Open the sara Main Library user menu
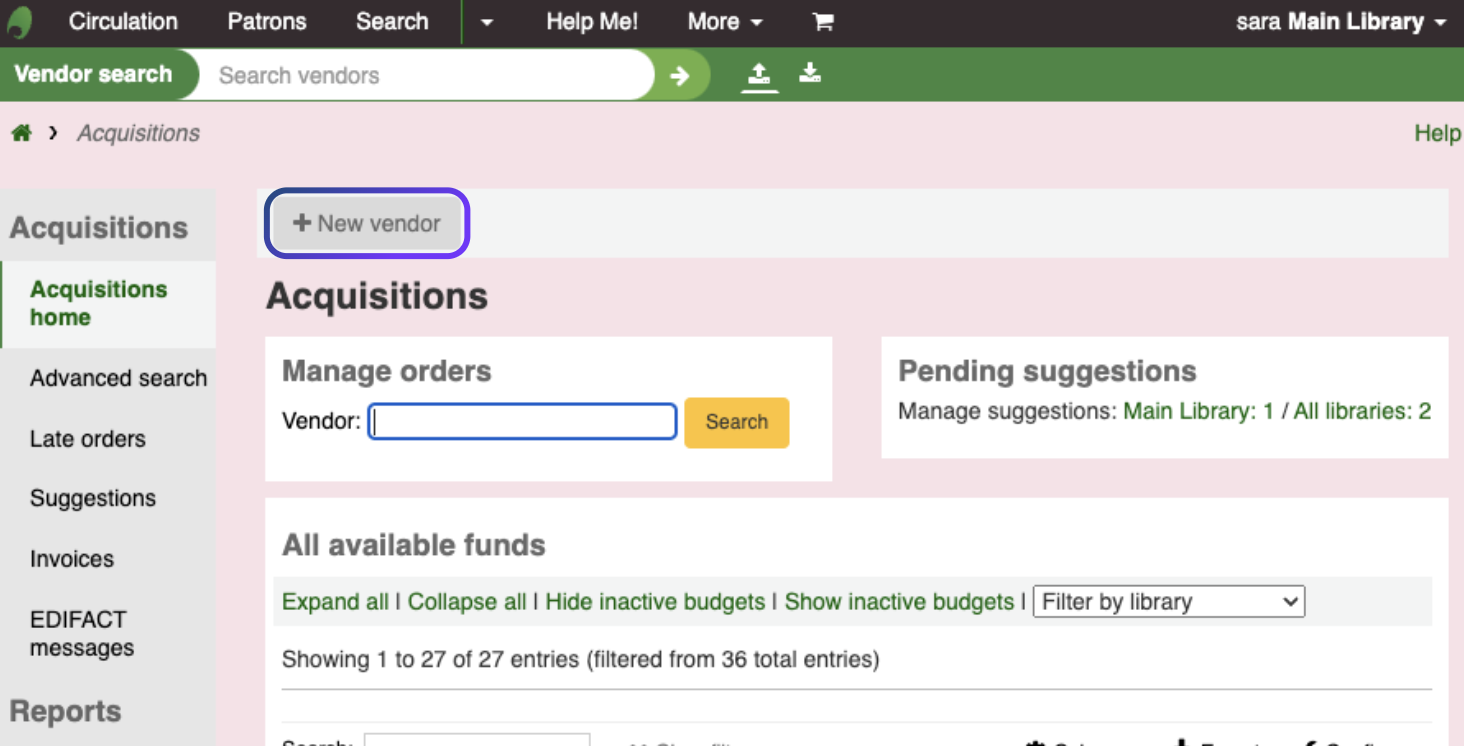The width and height of the screenshot is (1464, 746). [x=1340, y=22]
